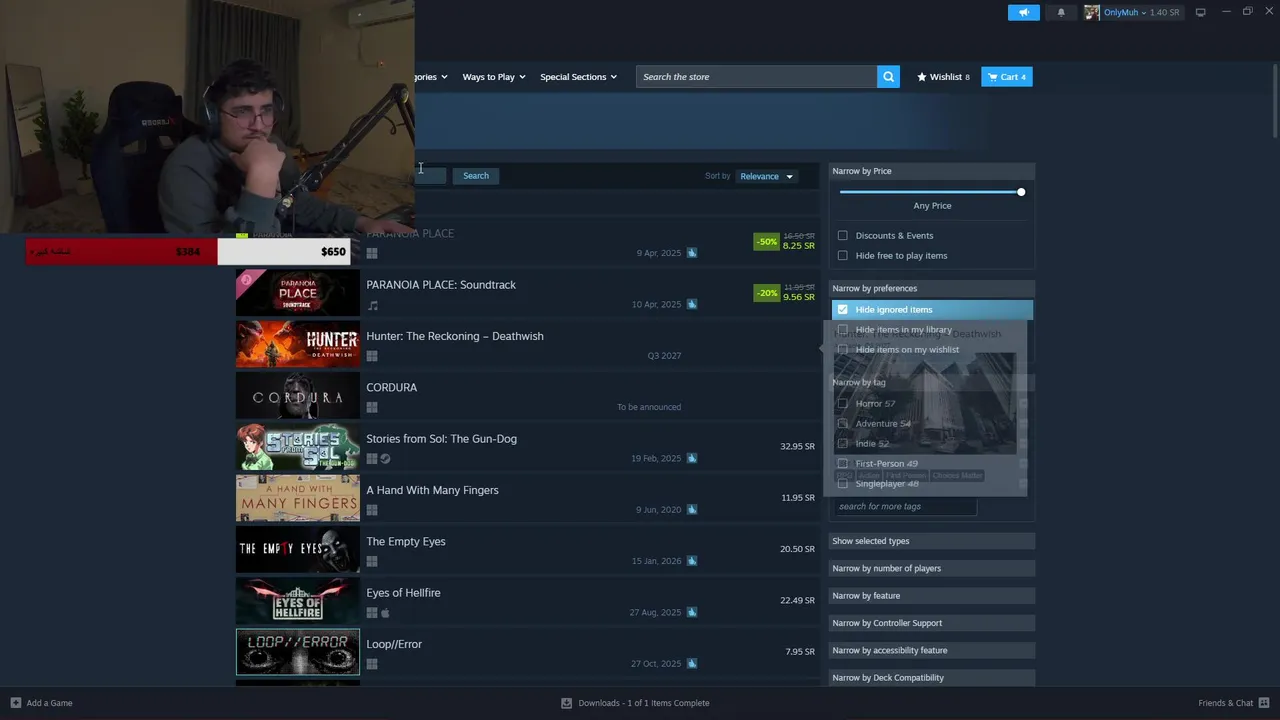The image size is (1280, 720).
Task: Click the Wishlist star icon
Action: [922, 77]
